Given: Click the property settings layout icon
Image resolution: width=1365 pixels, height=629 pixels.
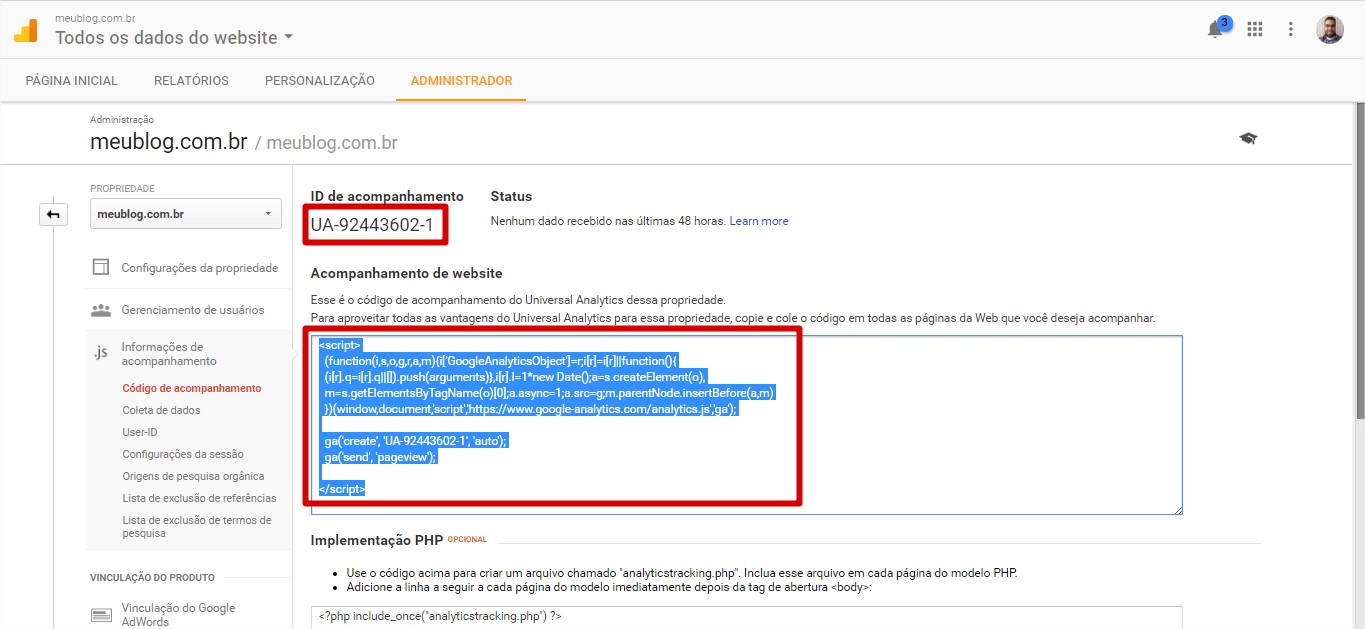Looking at the screenshot, I should click(x=100, y=267).
